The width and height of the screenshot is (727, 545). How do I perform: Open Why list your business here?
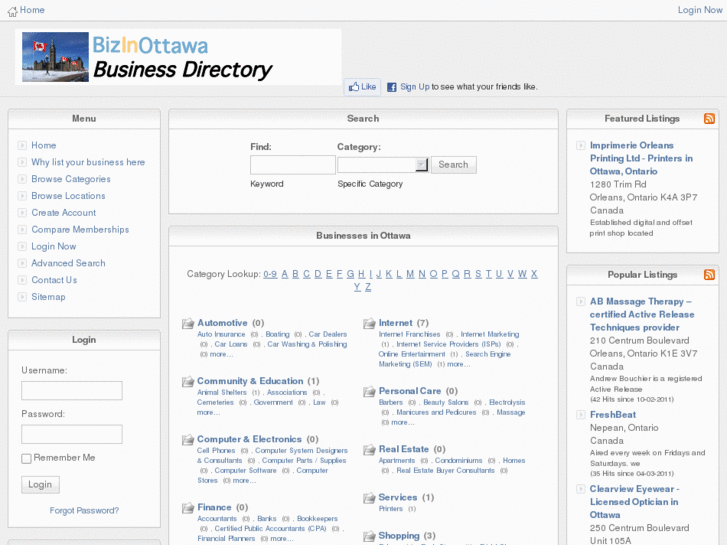click(x=88, y=162)
